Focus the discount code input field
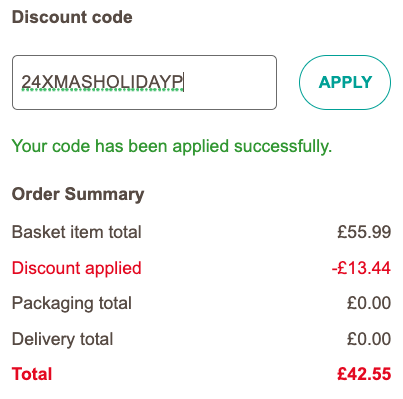The image size is (403, 399). (144, 82)
